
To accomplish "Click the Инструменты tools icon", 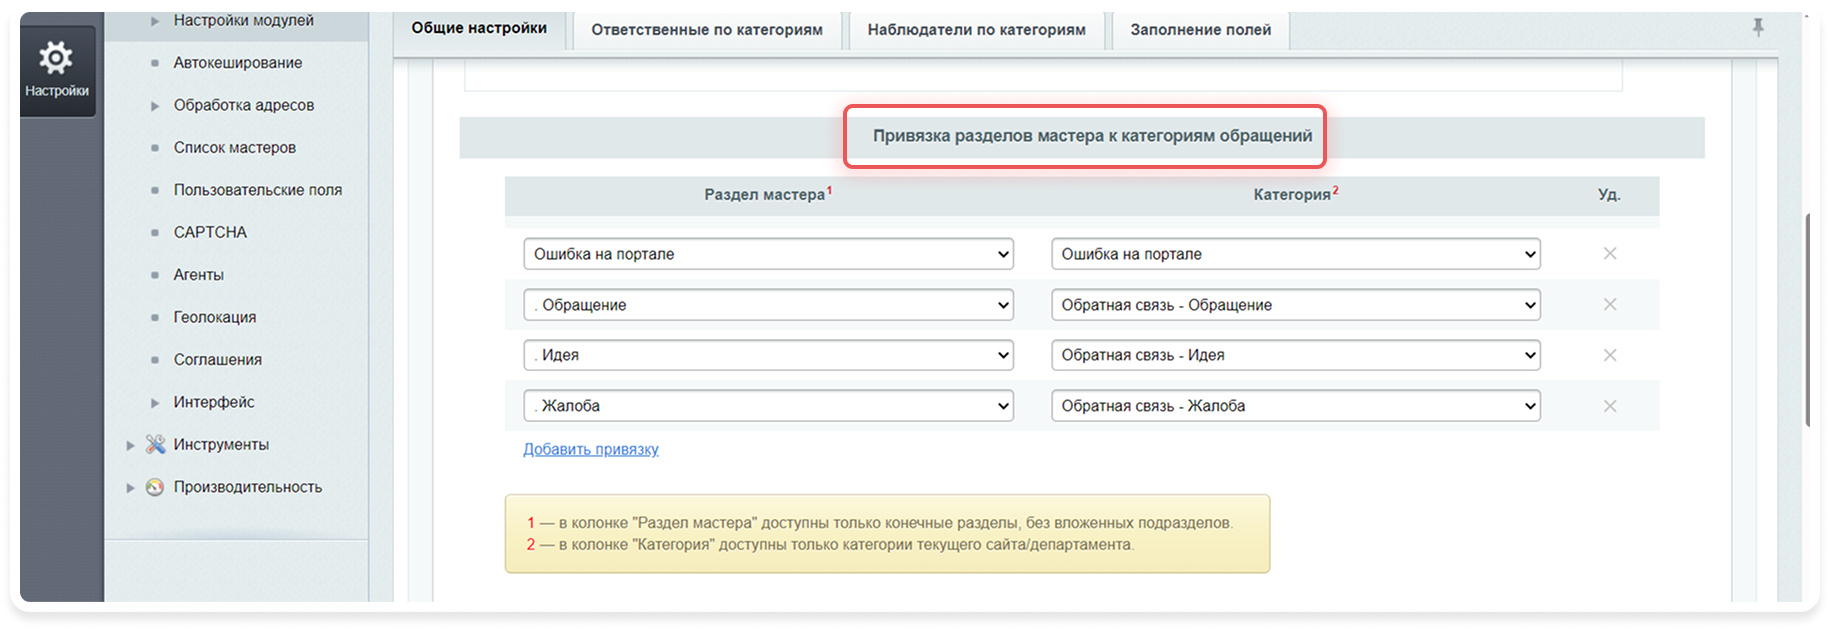I will [155, 444].
